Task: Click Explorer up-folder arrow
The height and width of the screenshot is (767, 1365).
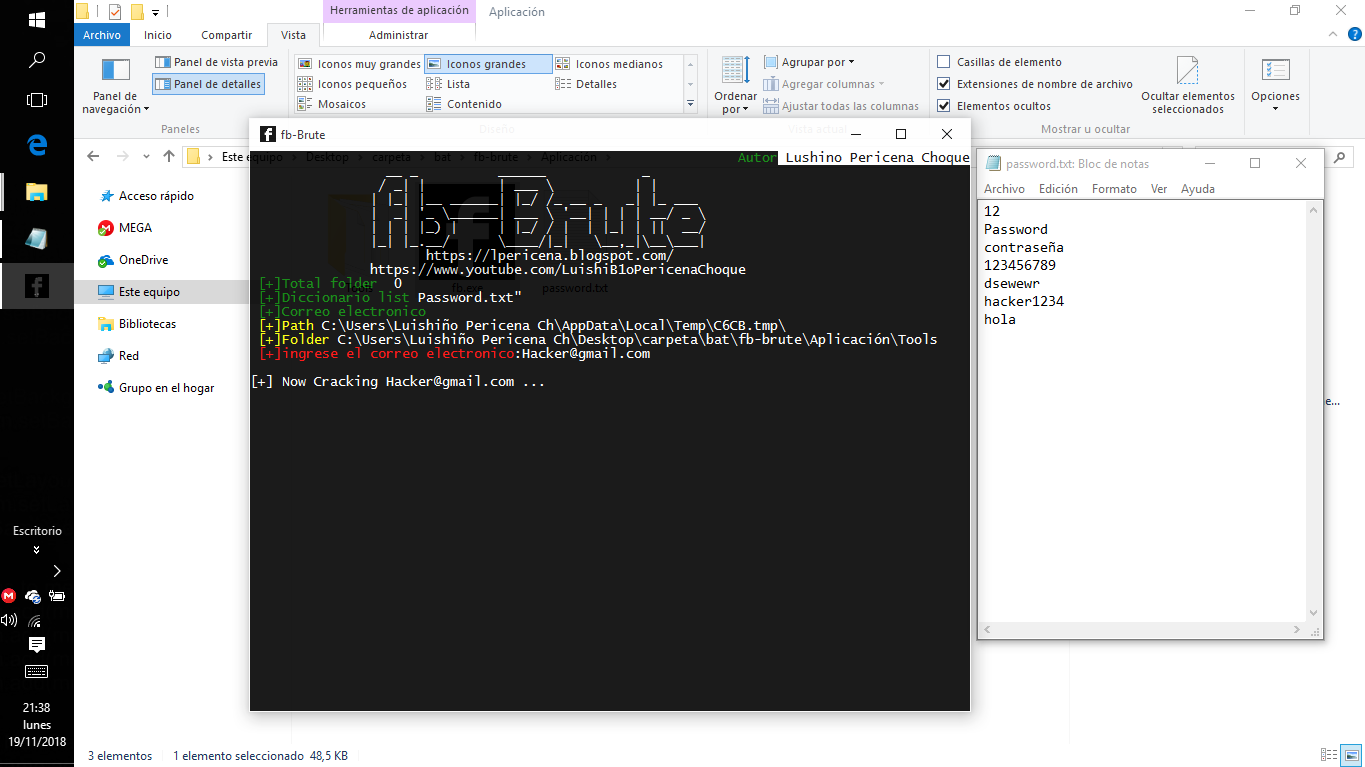Action: click(169, 156)
